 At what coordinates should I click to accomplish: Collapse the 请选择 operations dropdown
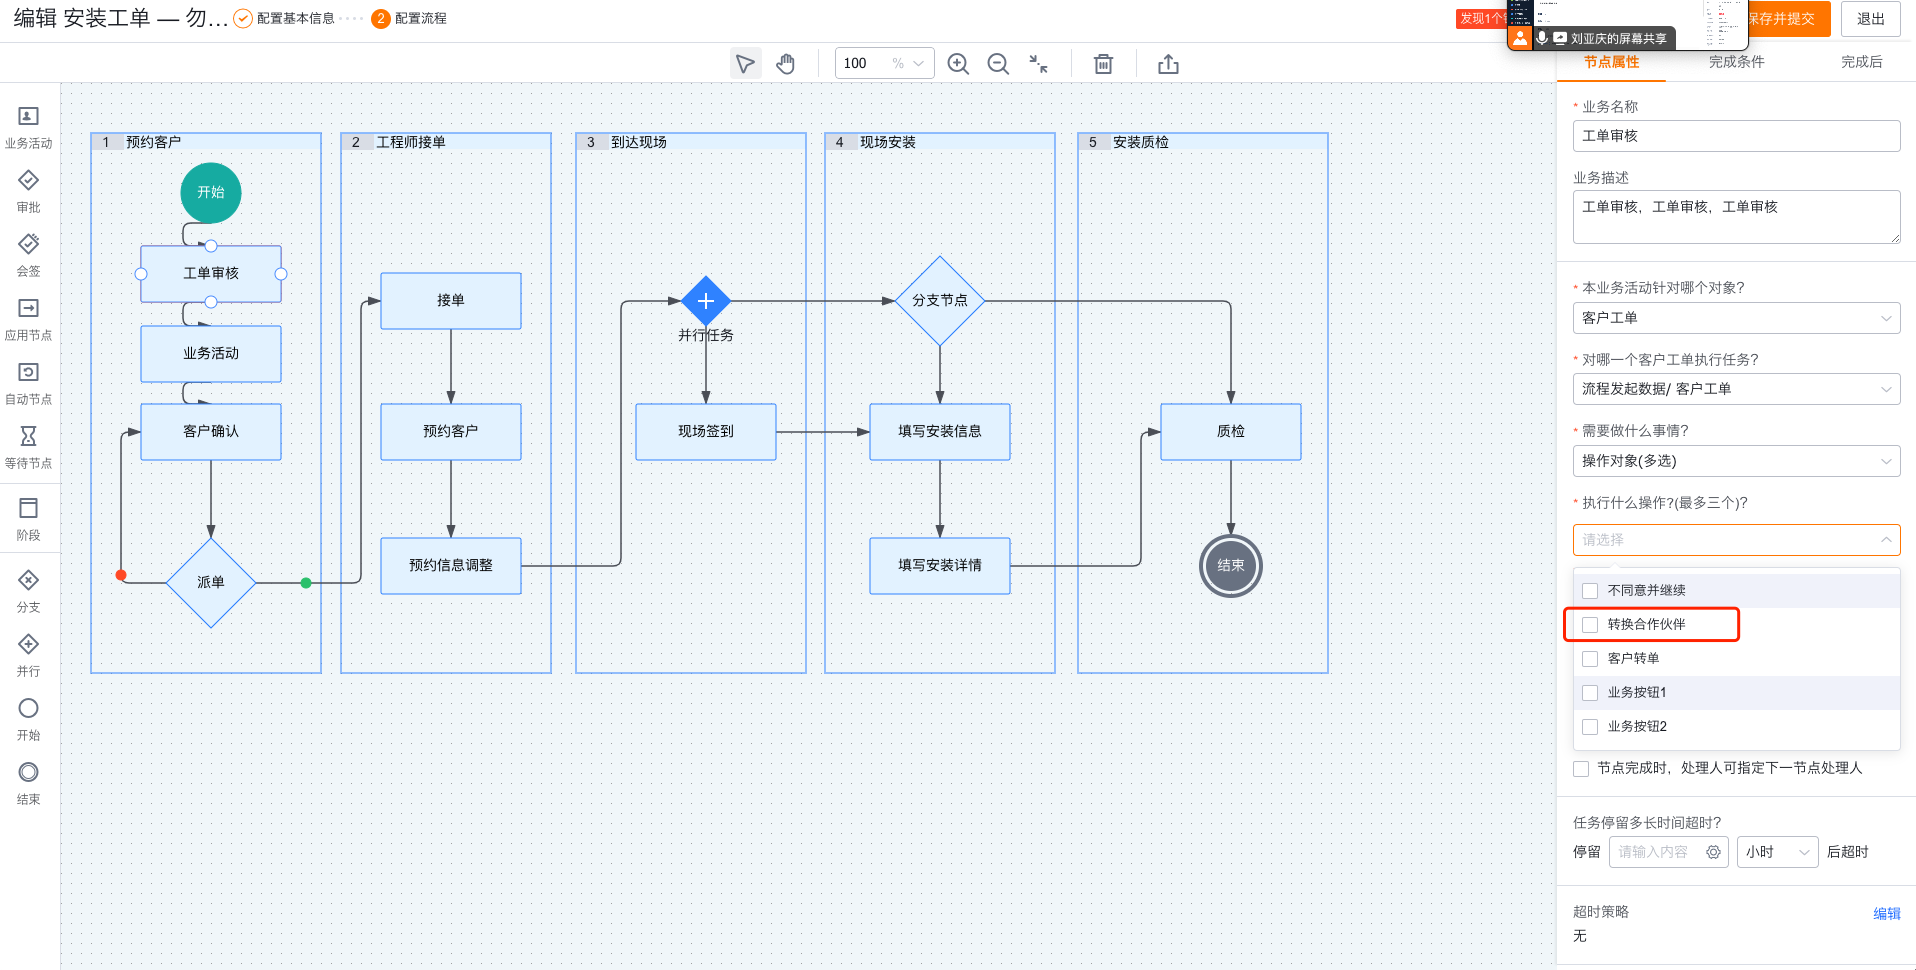pos(1736,540)
